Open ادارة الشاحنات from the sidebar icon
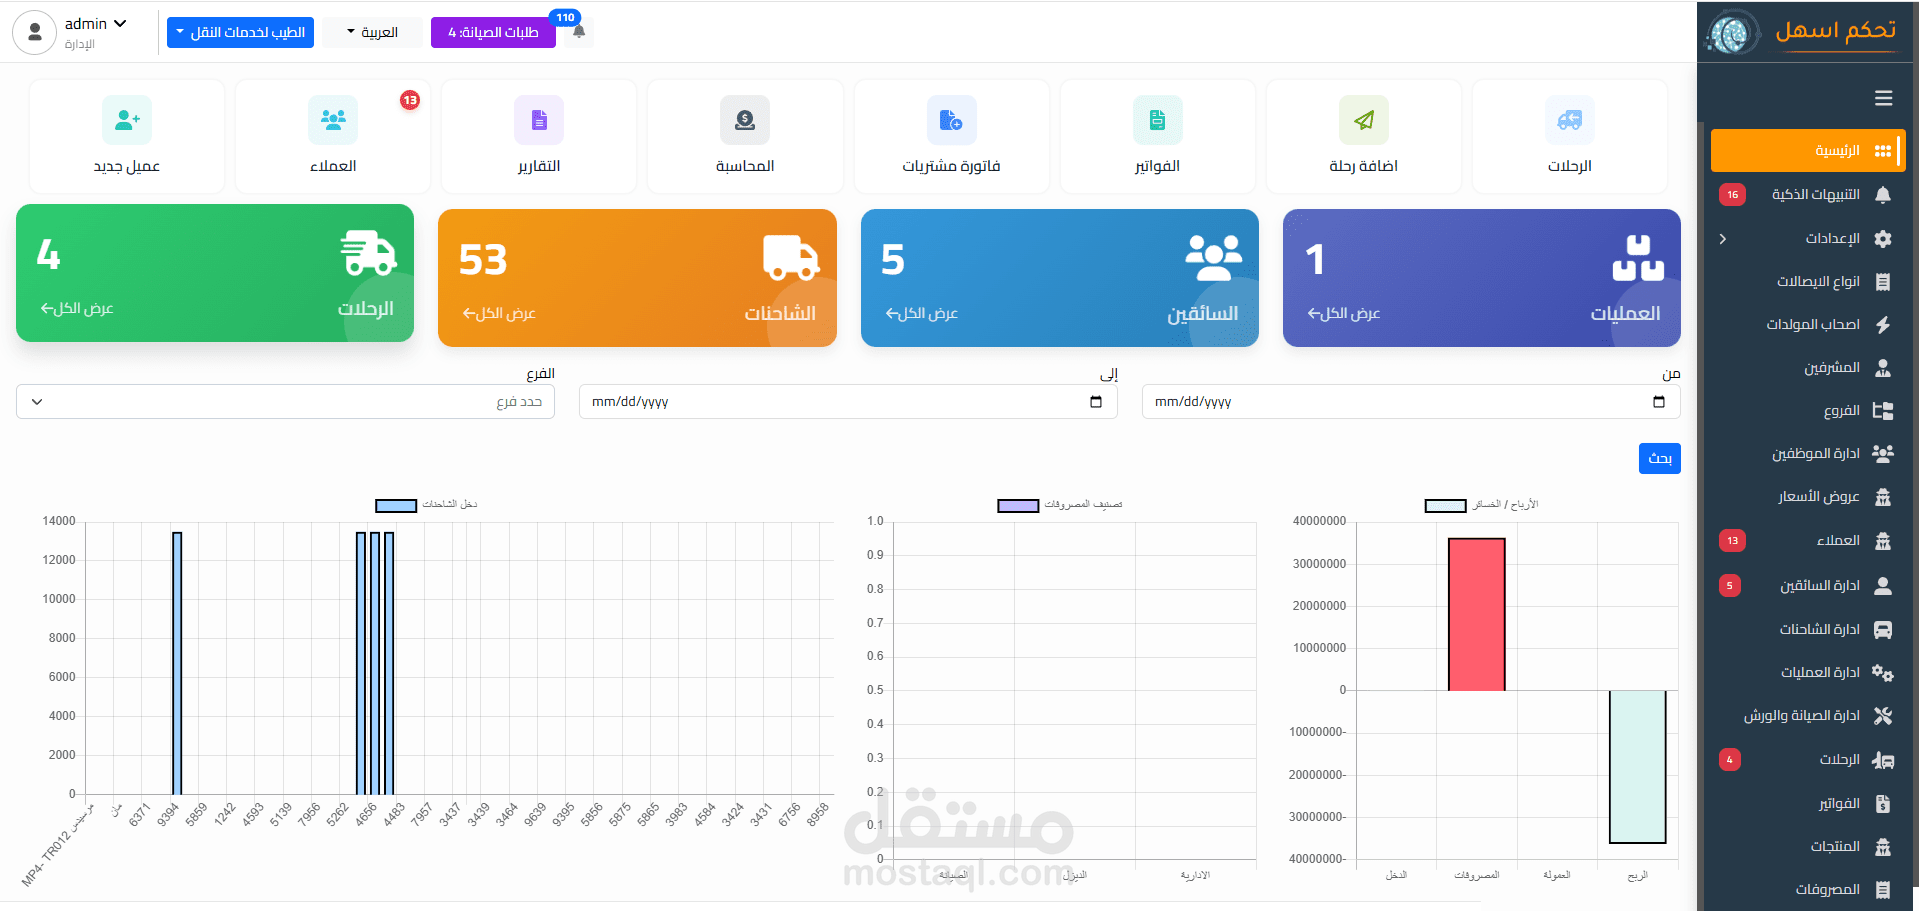The image size is (1919, 911). coord(1884,629)
